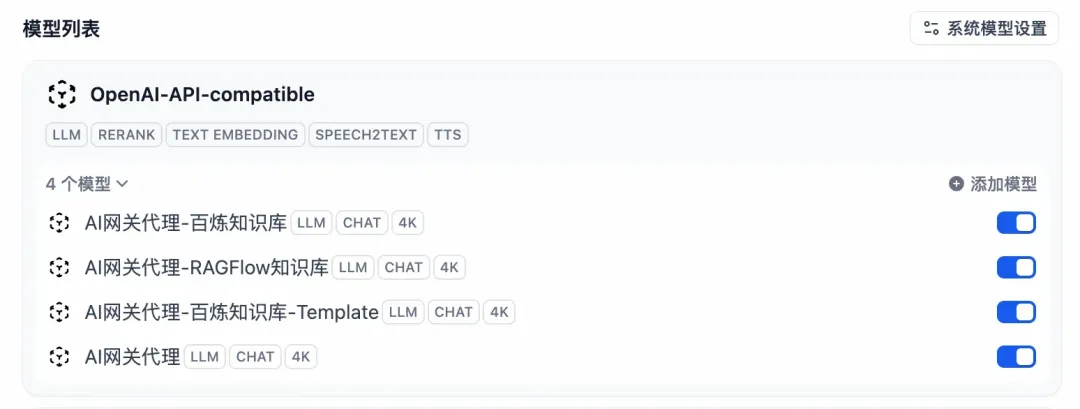The width and height of the screenshot is (1080, 409).
Task: Click the icon beside AI网关代理-百炼知识库-Template model
Action: (x=59, y=312)
